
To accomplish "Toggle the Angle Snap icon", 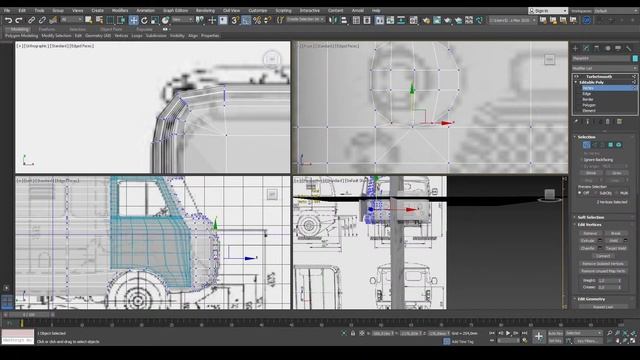I will (246, 20).
